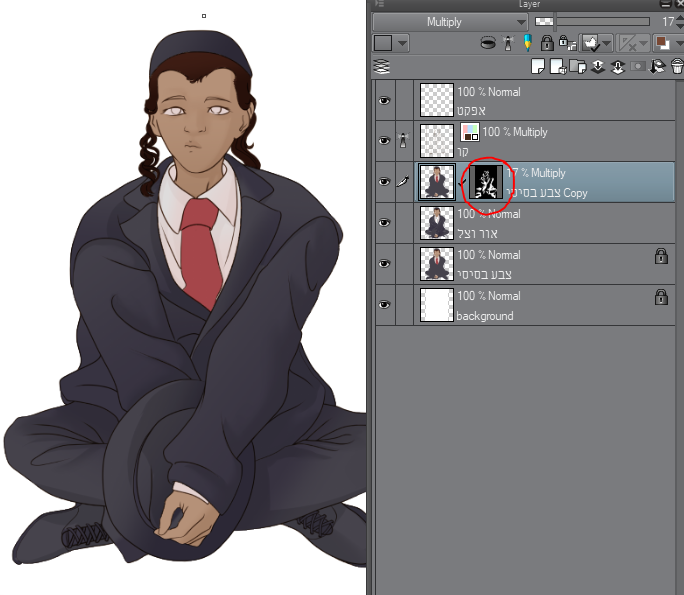Click the Layer panel title
684x595 pixels.
(x=529, y=5)
